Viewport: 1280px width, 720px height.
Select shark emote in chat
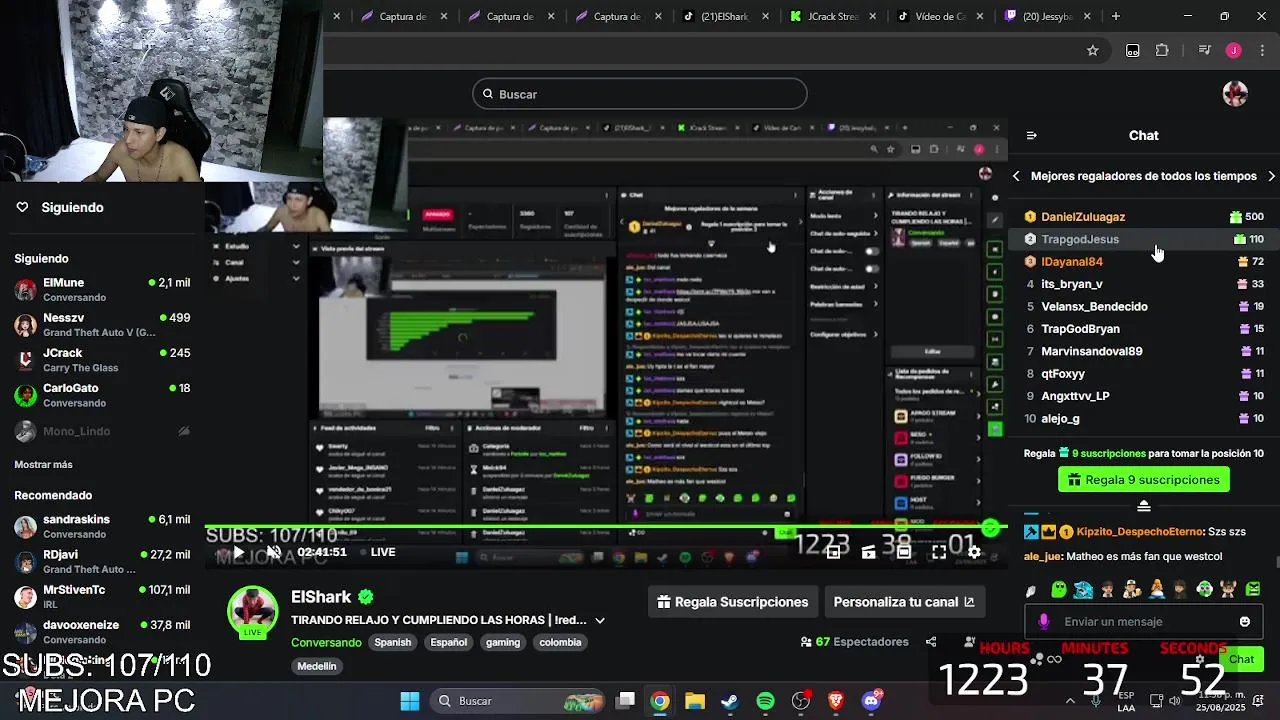(1083, 590)
